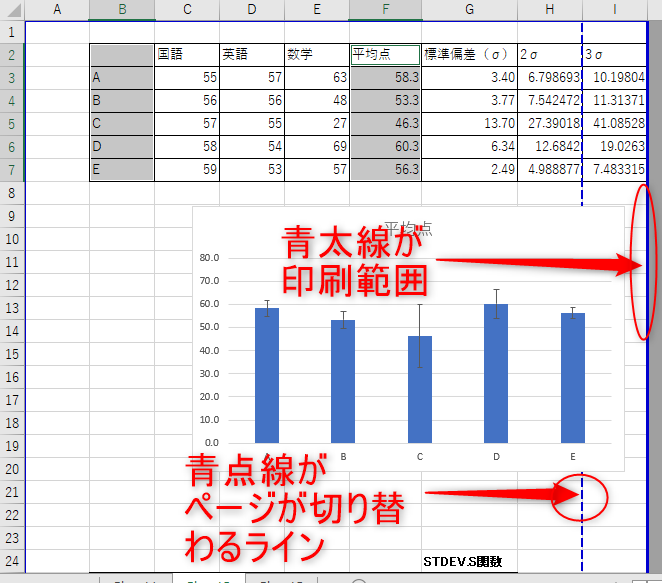This screenshot has width=662, height=583.
Task: Click the 国語 header cell
Action: coord(187,54)
